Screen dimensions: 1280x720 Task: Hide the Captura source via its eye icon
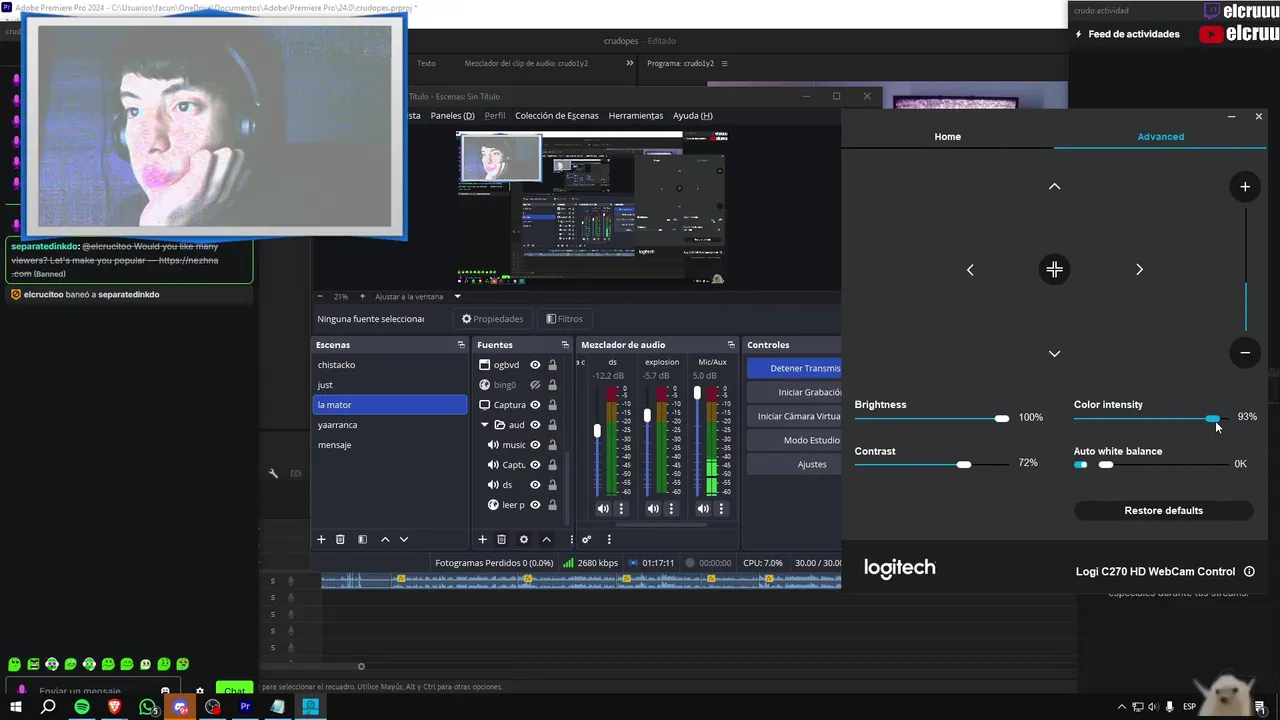click(x=535, y=405)
